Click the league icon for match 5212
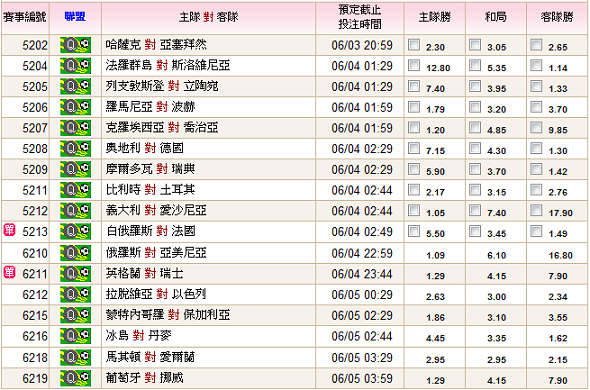The image size is (590, 390). point(75,211)
